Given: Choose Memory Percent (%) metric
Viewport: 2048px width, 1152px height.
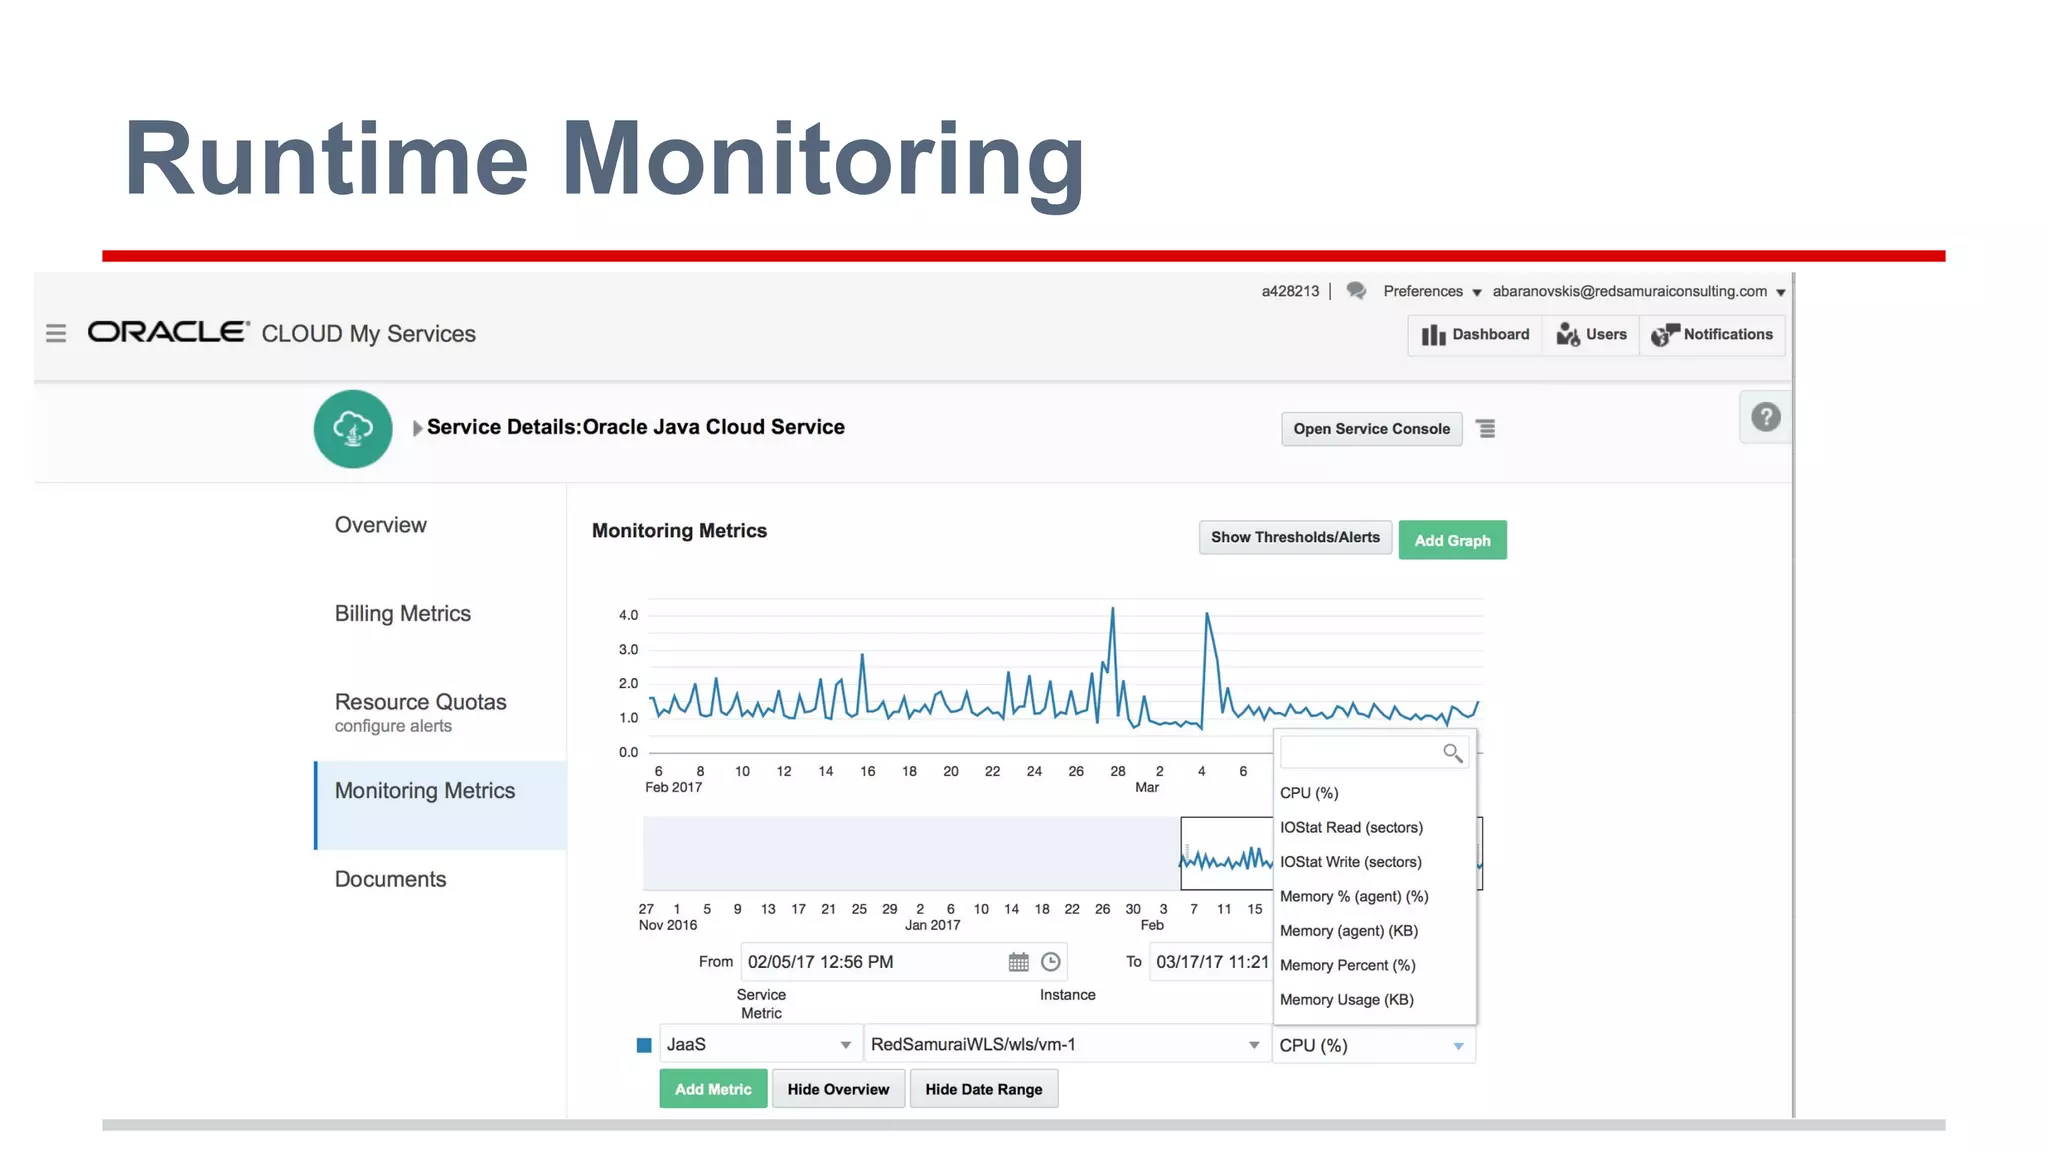Looking at the screenshot, I should [x=1374, y=965].
